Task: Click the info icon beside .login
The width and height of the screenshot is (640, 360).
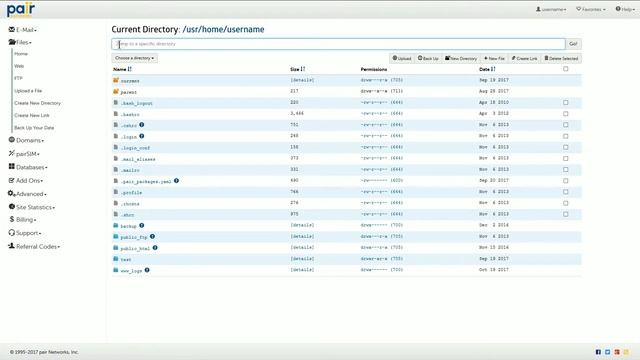Action: pos(142,136)
